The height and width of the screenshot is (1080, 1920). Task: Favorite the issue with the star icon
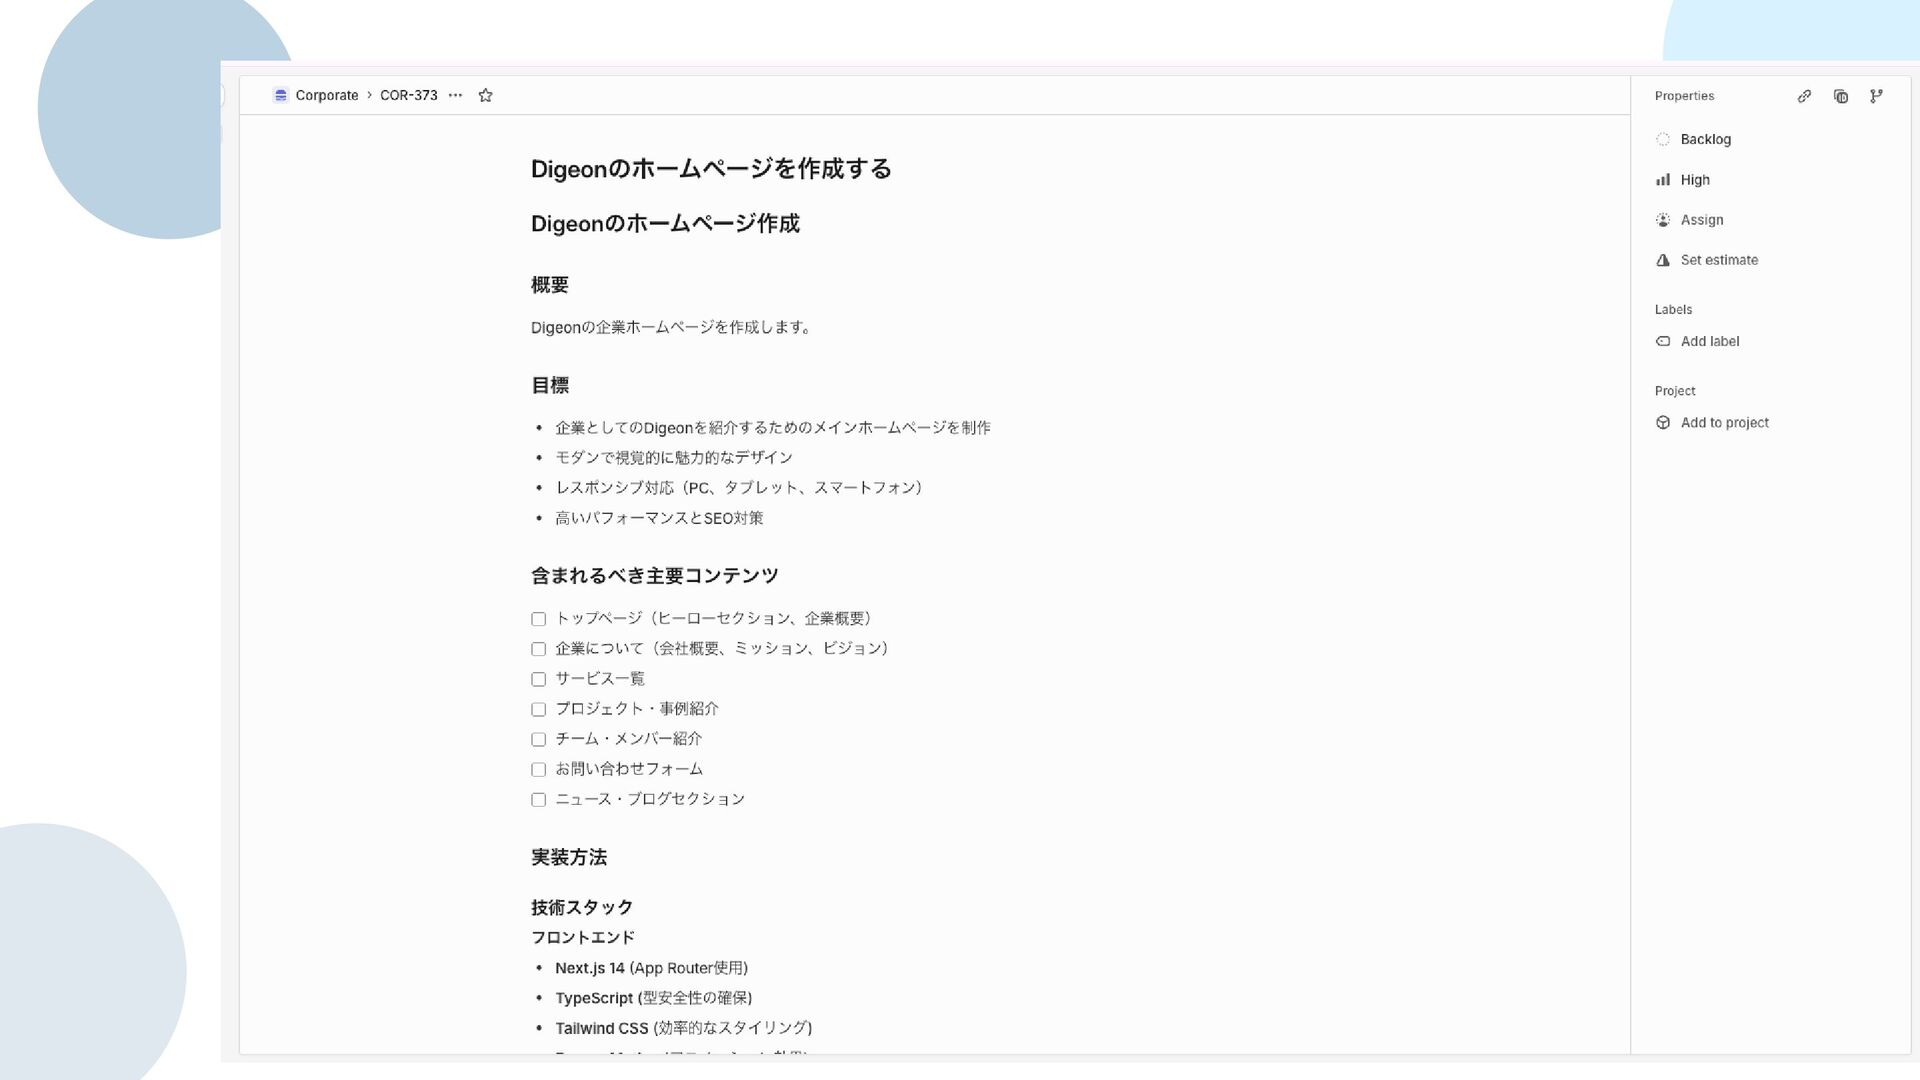pyautogui.click(x=485, y=95)
